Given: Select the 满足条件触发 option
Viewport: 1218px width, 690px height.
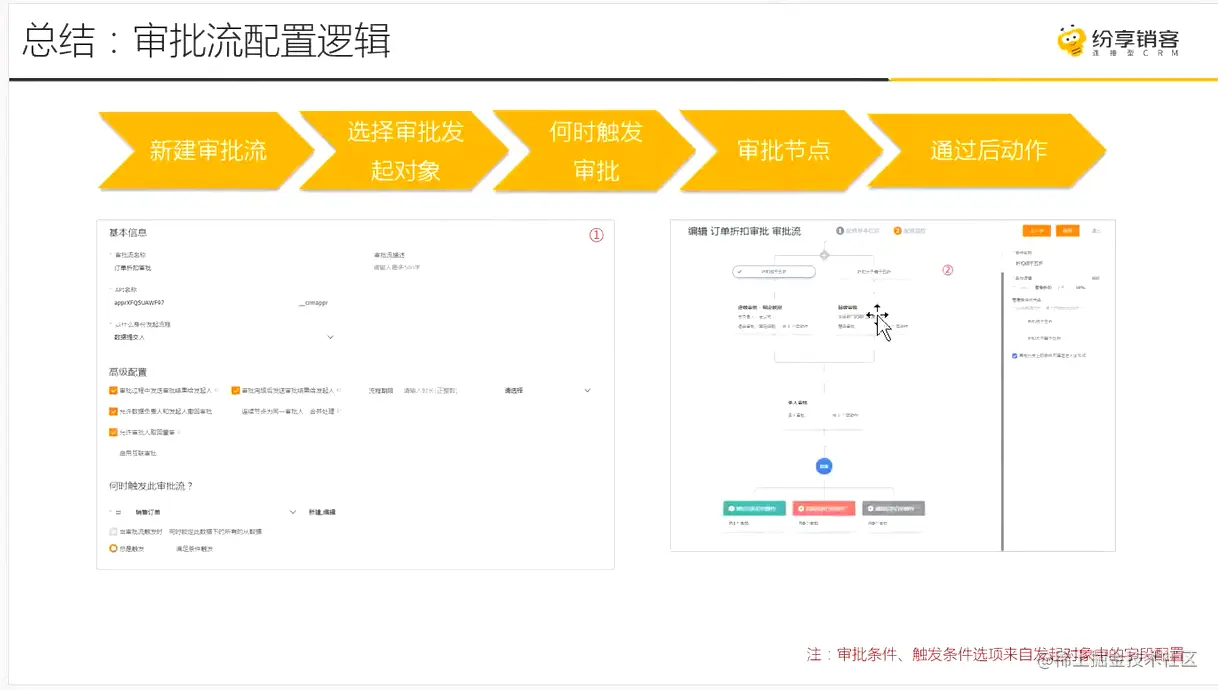Looking at the screenshot, I should click(x=195, y=548).
